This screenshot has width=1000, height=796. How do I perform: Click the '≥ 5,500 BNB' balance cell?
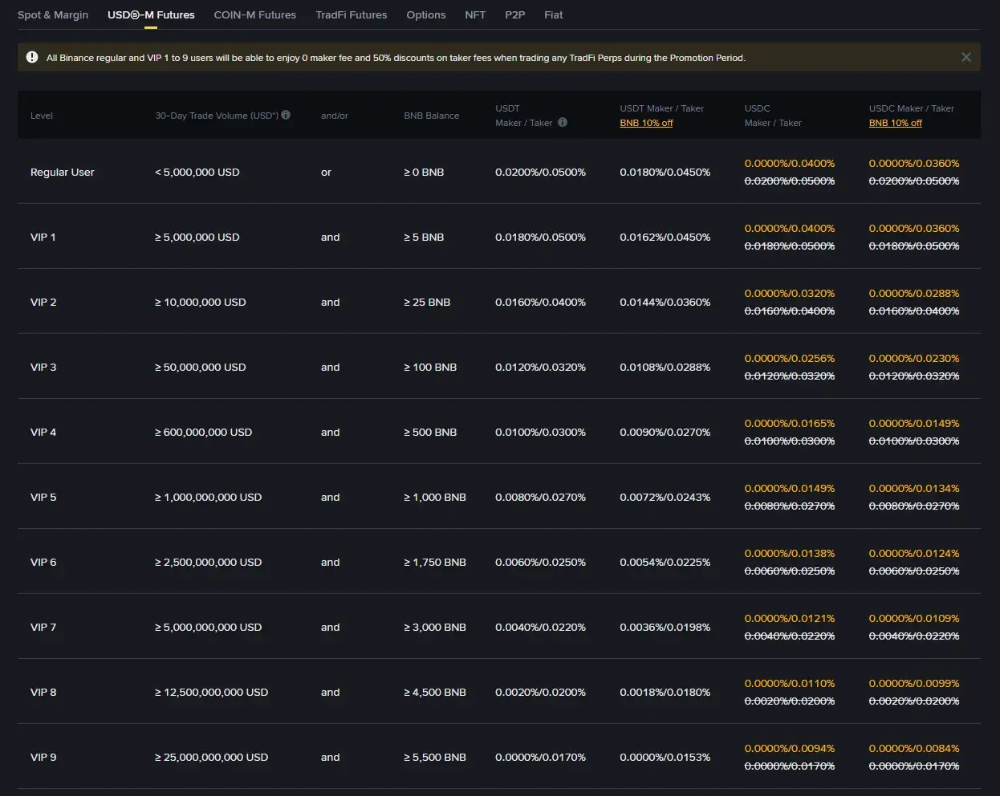(x=434, y=758)
